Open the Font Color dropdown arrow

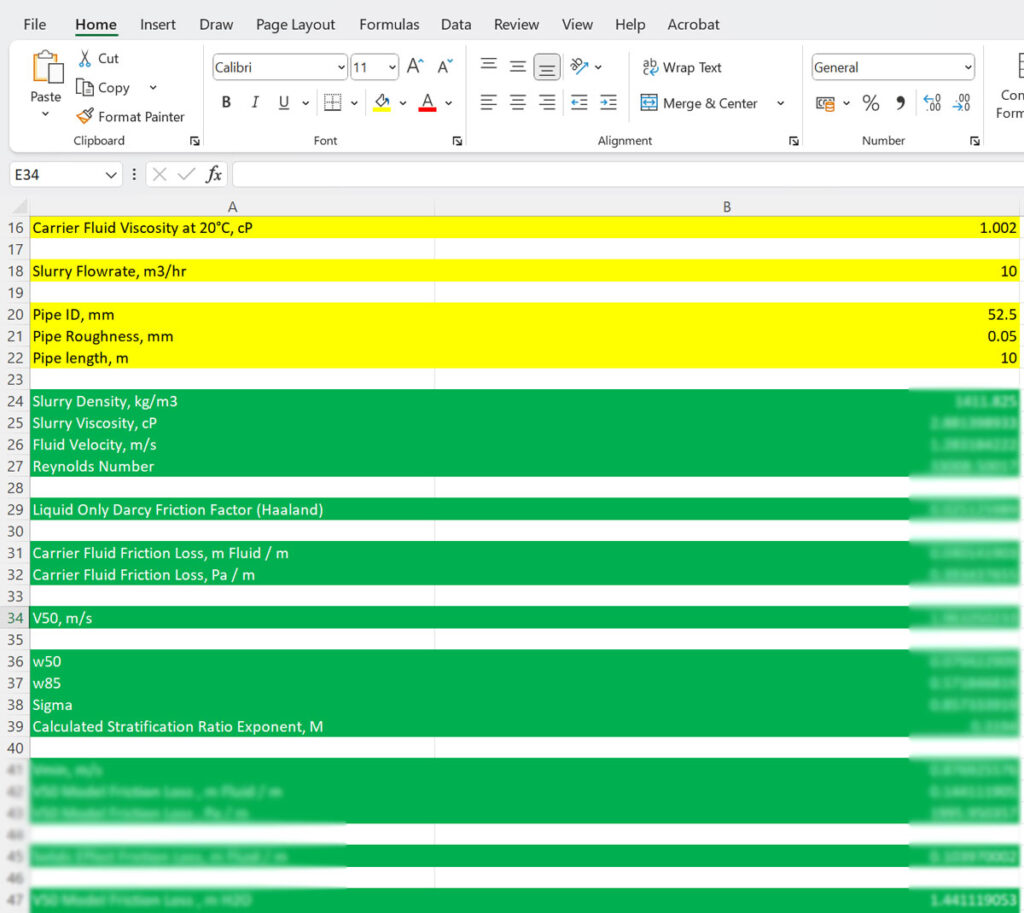coord(448,102)
